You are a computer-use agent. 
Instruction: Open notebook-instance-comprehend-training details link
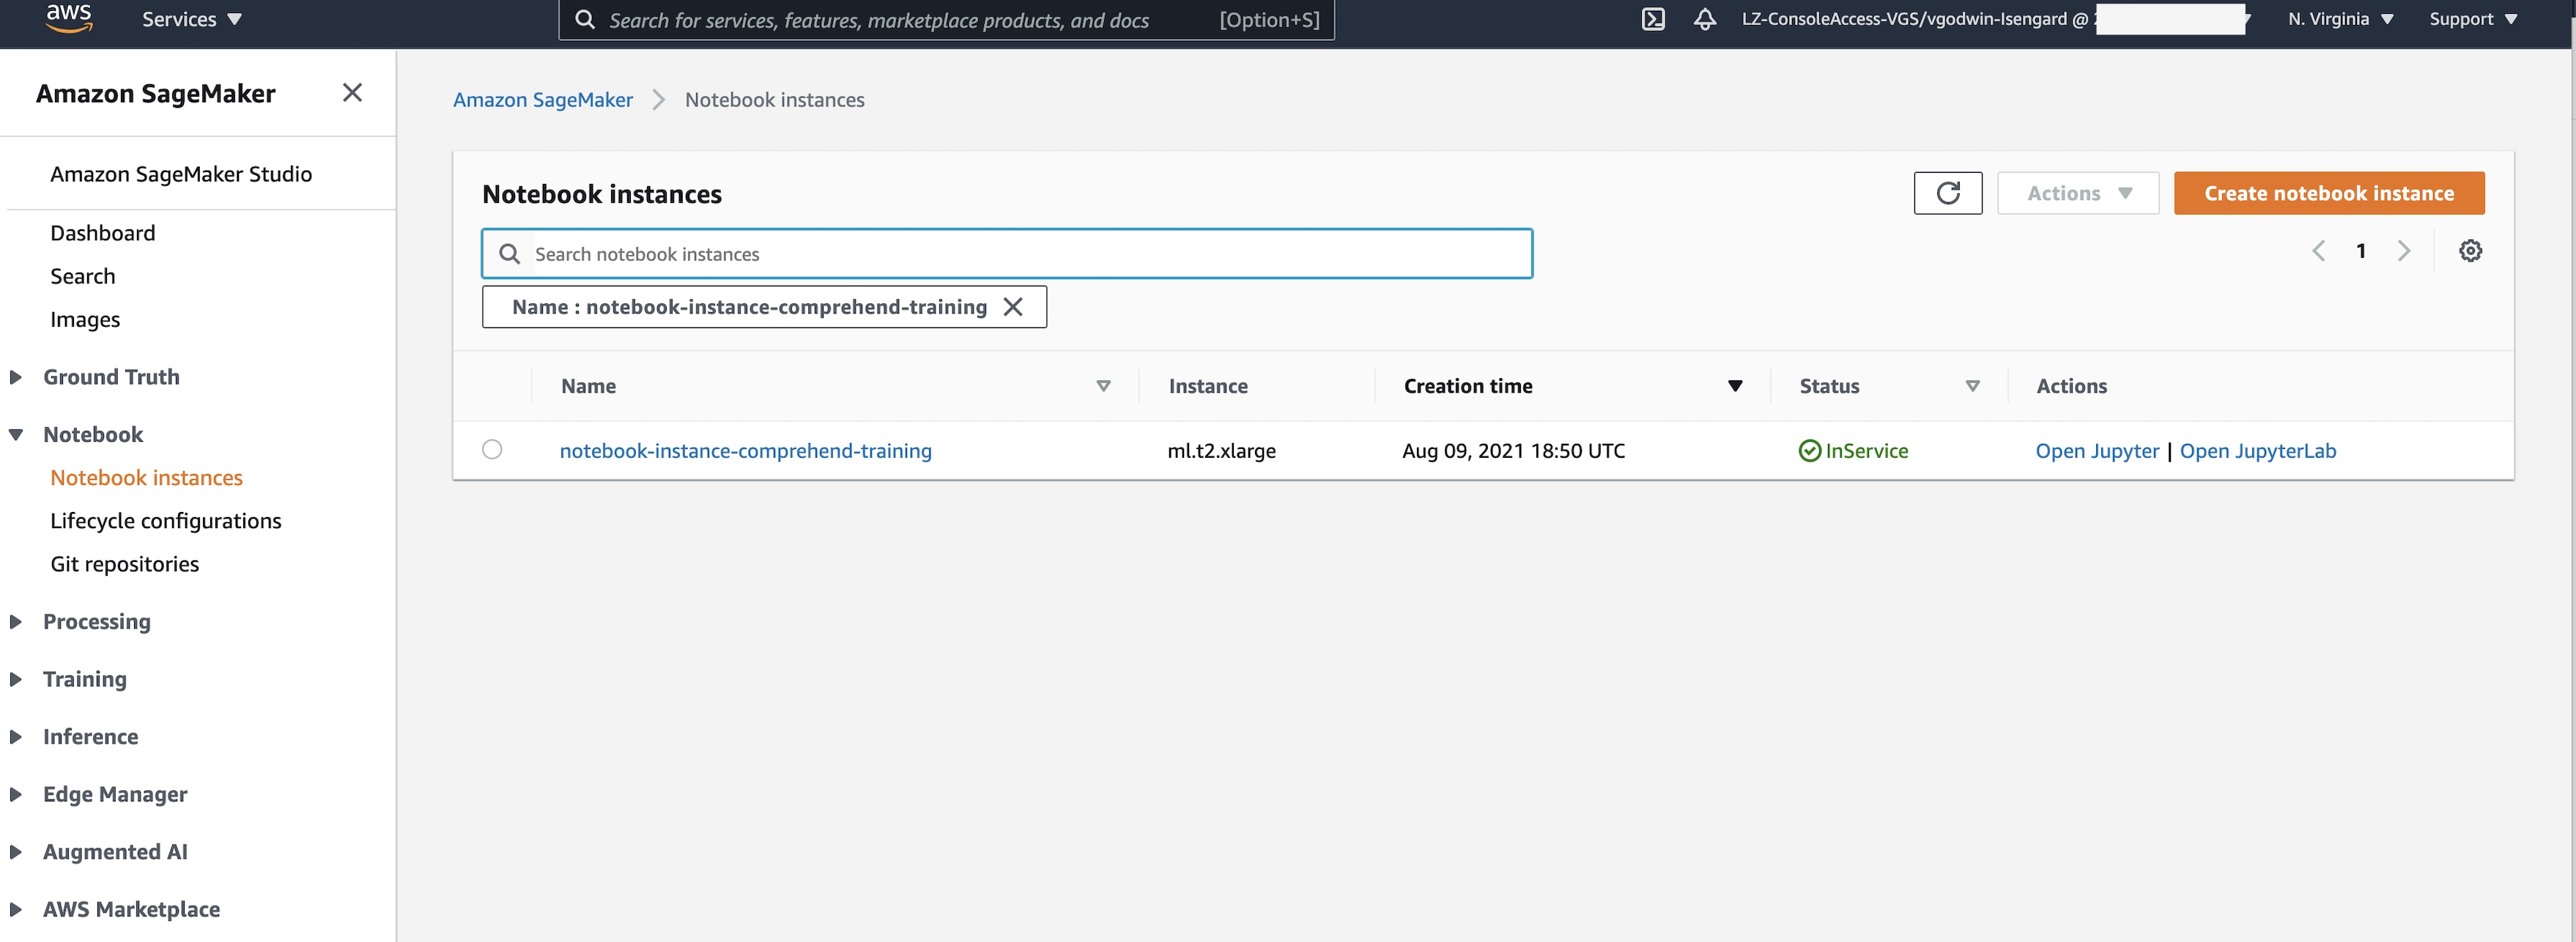(x=745, y=451)
